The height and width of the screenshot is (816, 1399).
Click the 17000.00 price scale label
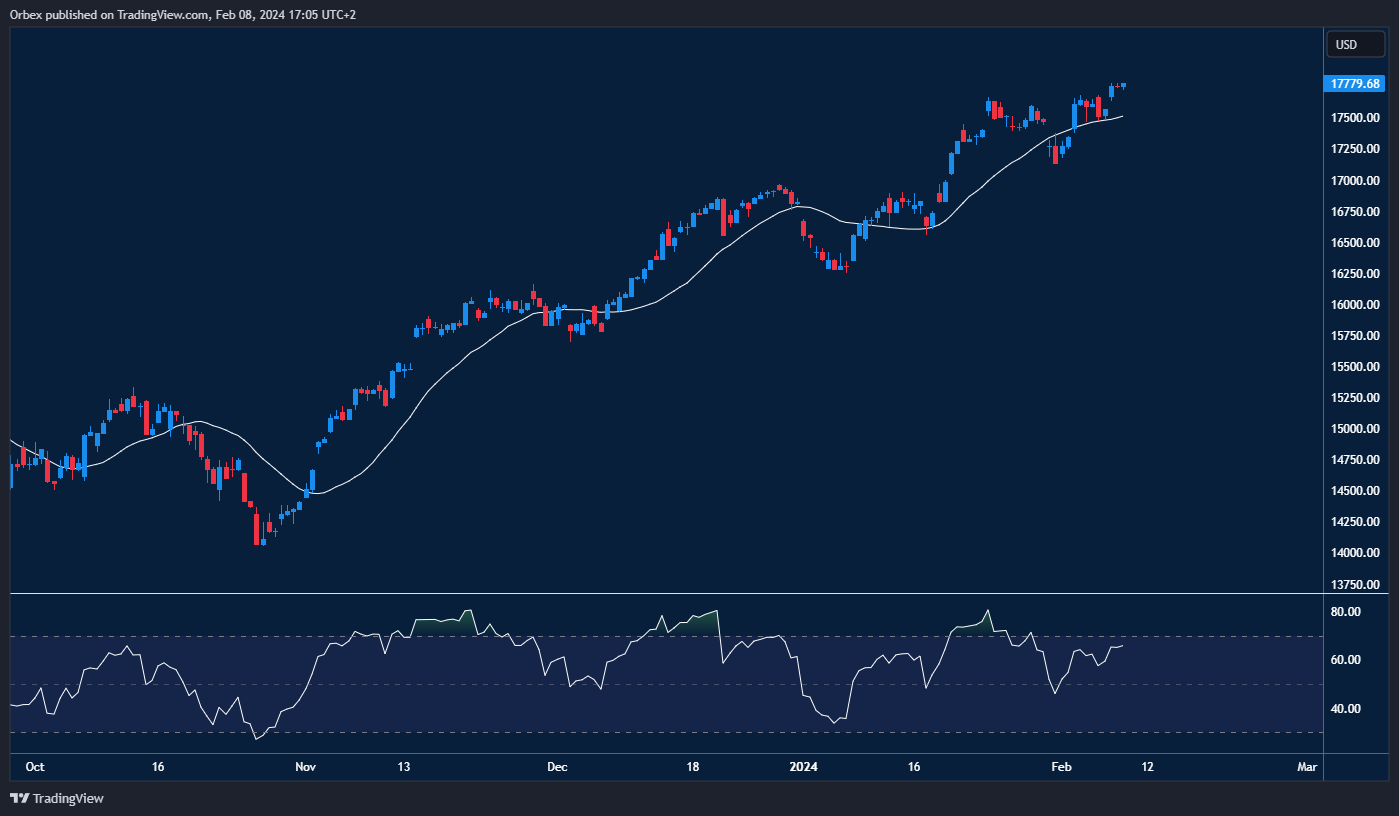coord(1355,181)
